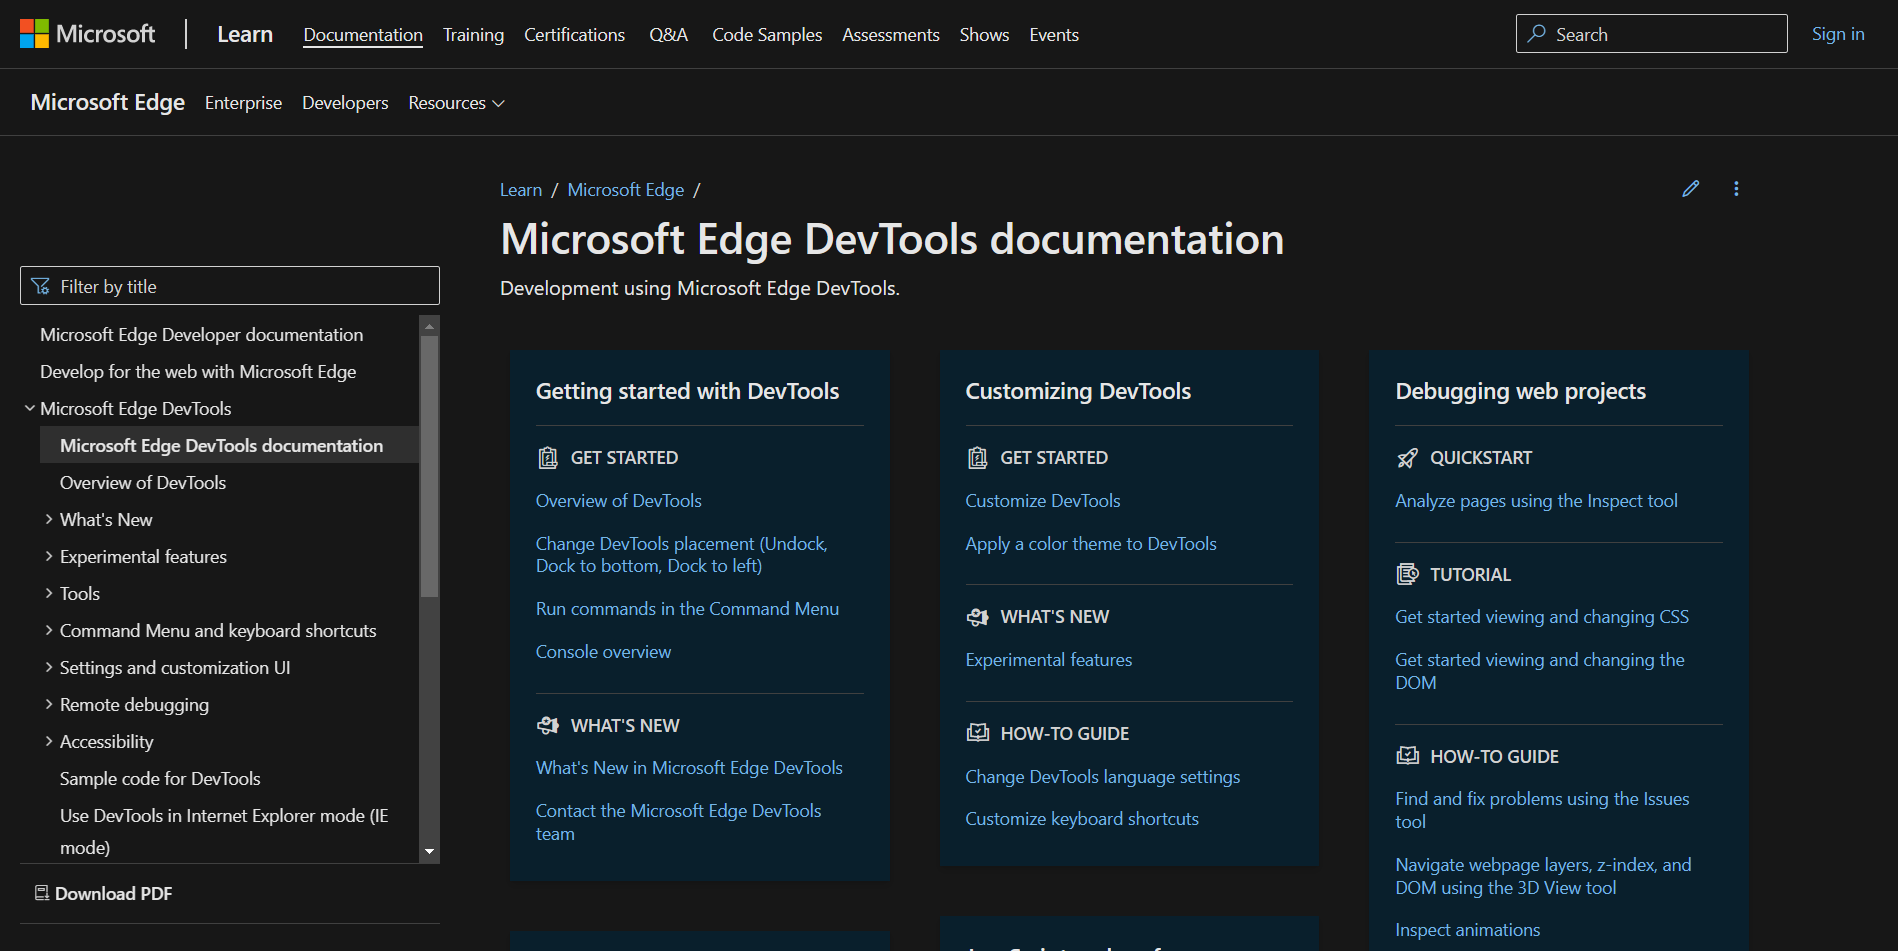Open the Shows menu item
This screenshot has width=1898, height=951.
(x=984, y=34)
